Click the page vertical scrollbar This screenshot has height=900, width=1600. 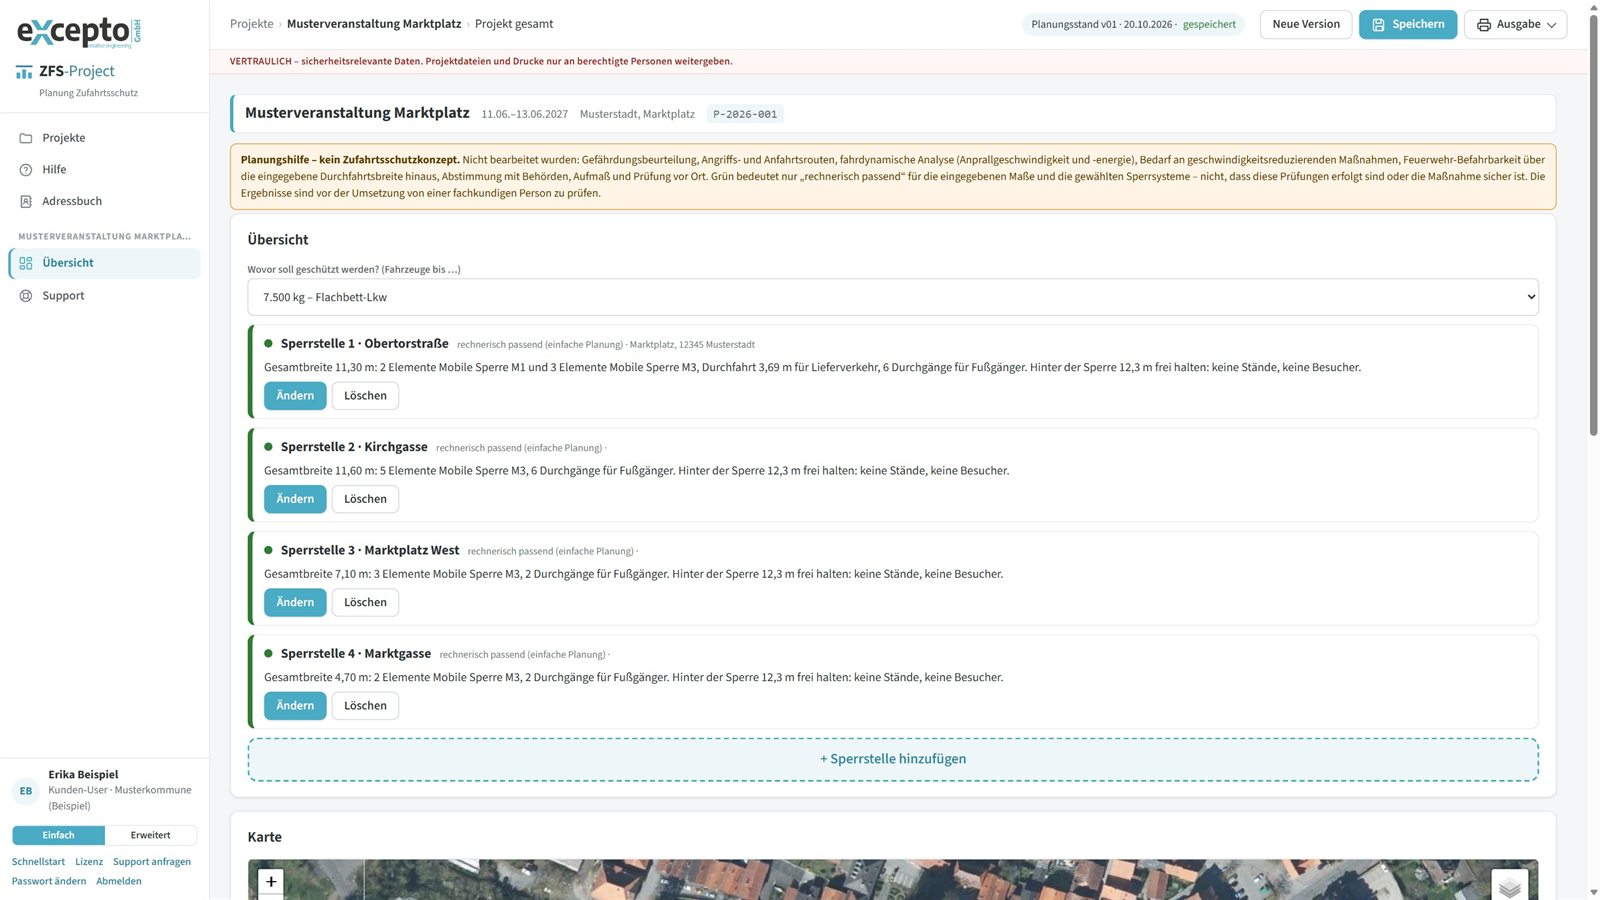click(1594, 225)
